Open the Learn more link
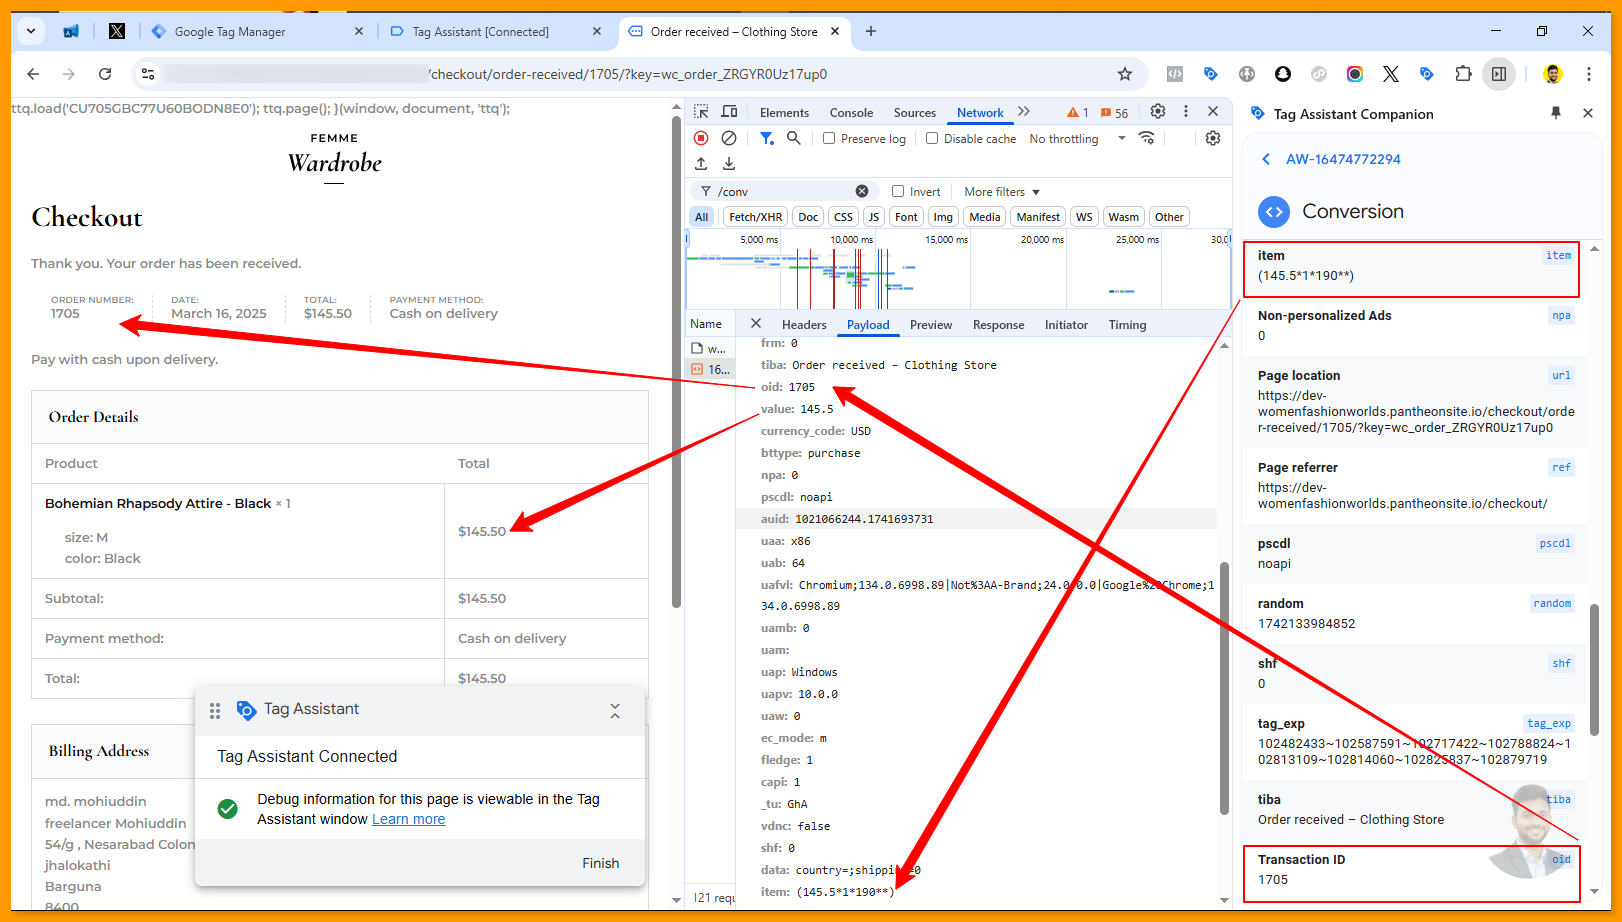1622x922 pixels. pyautogui.click(x=409, y=819)
